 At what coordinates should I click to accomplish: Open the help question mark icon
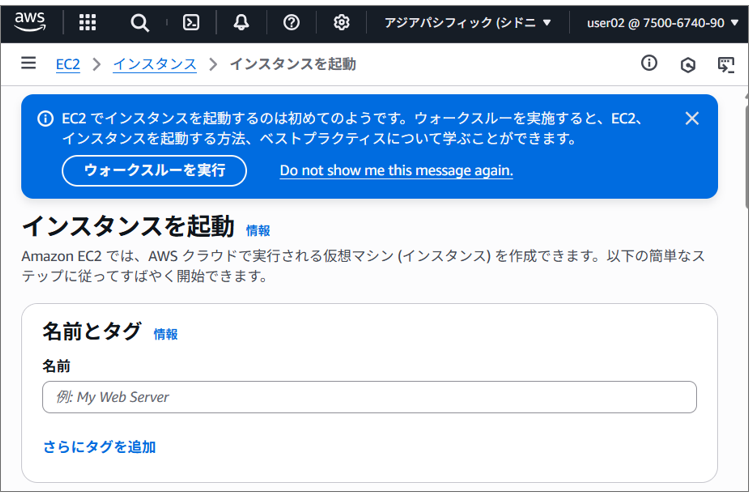click(x=291, y=22)
